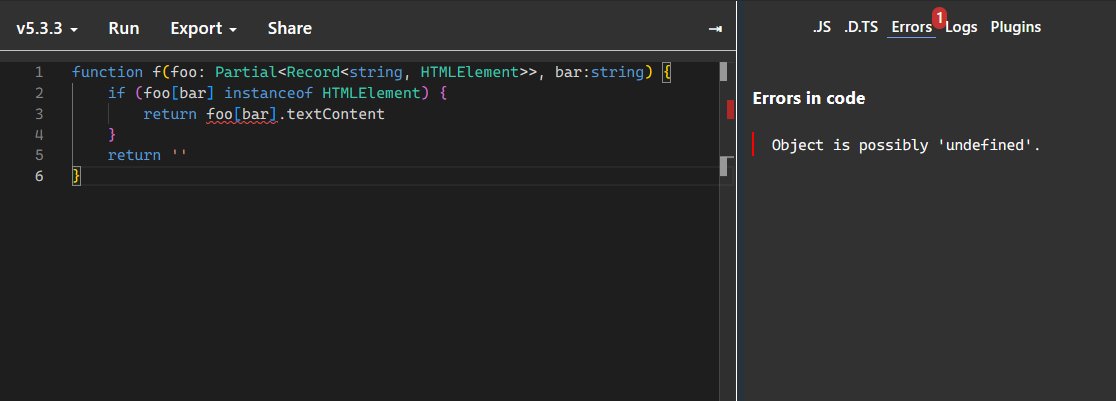
Task: Click line number 6 in the gutter
Action: (x=39, y=176)
